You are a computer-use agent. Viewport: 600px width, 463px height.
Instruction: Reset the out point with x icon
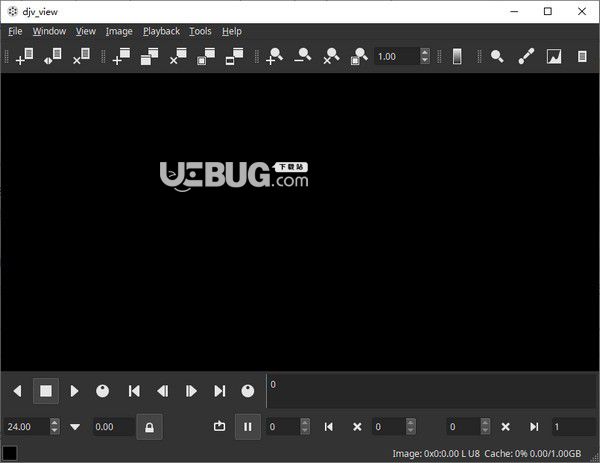pos(505,427)
